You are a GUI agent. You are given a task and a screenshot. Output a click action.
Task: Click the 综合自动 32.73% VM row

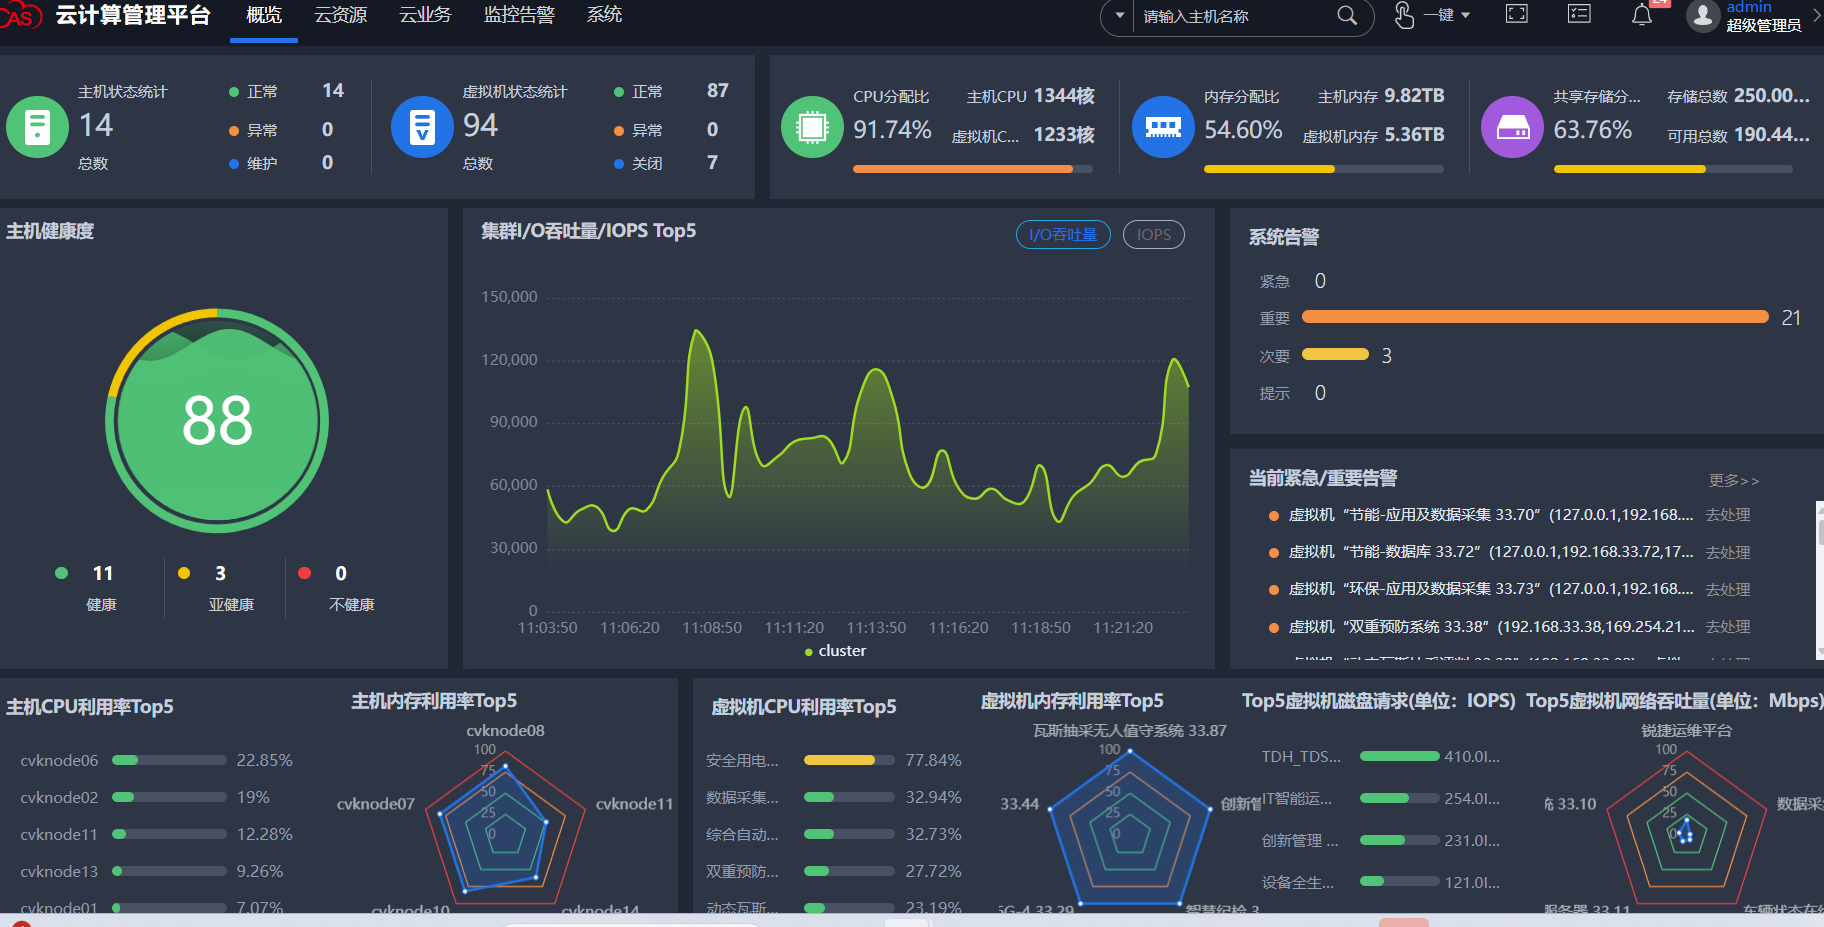[x=834, y=834]
